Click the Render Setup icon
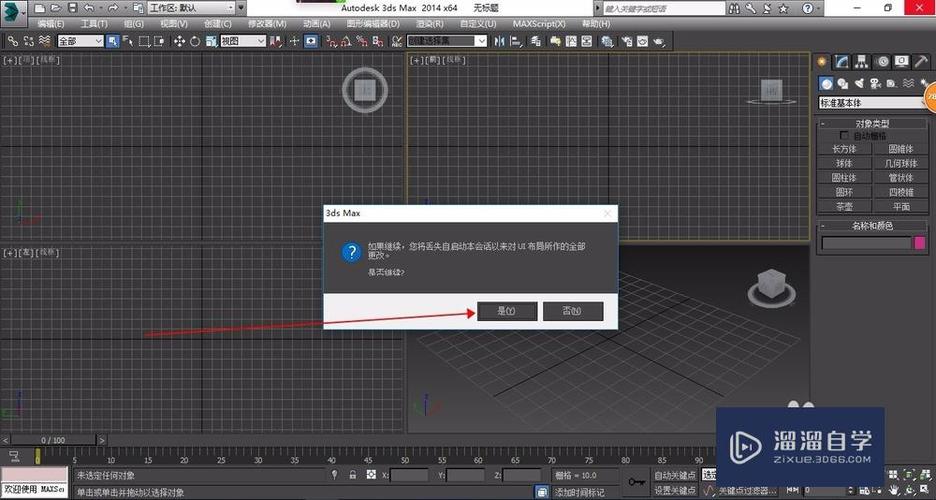The image size is (936, 500). coord(627,41)
